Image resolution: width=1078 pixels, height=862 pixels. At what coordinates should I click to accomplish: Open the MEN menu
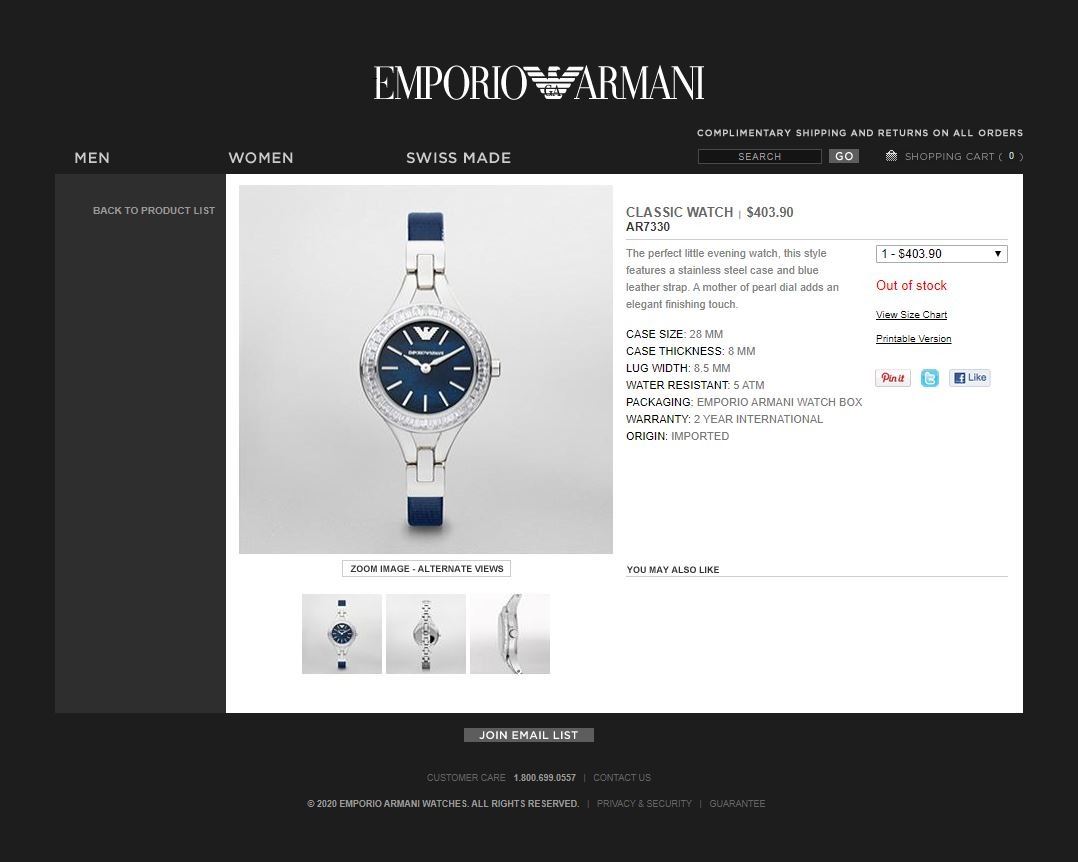92,157
